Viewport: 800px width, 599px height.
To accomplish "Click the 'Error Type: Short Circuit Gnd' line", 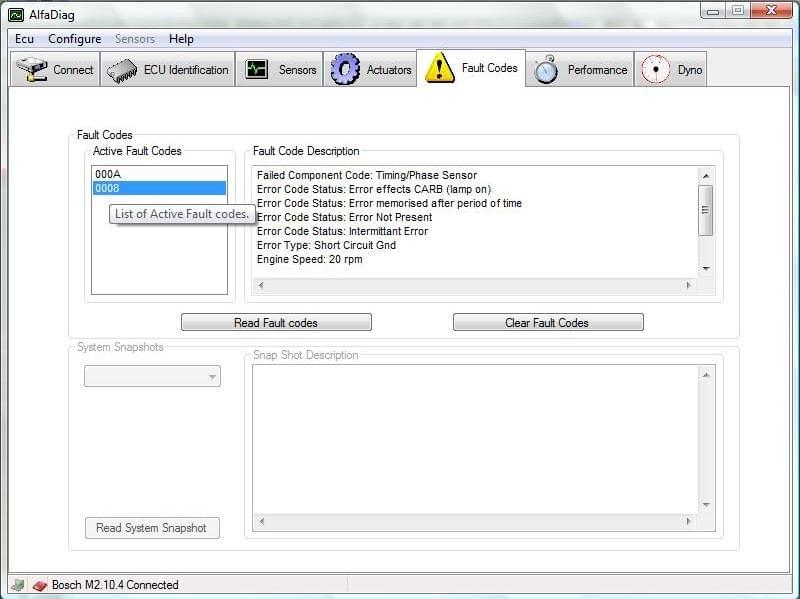I will [326, 245].
